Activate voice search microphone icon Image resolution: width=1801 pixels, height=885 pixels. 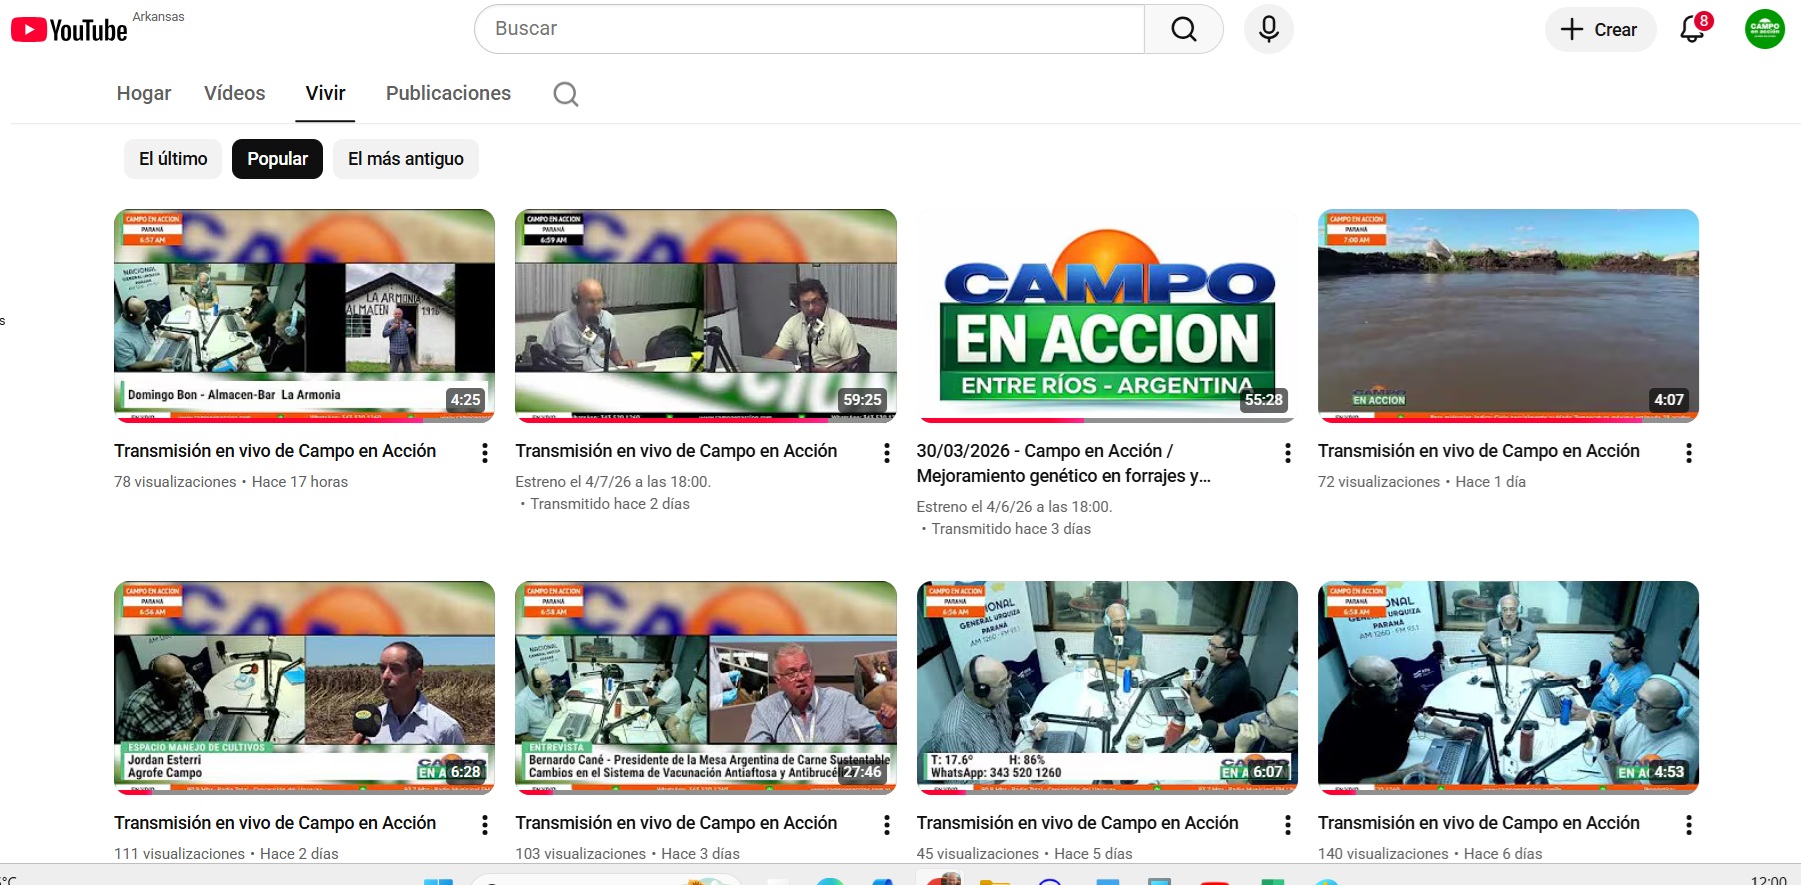(x=1268, y=29)
